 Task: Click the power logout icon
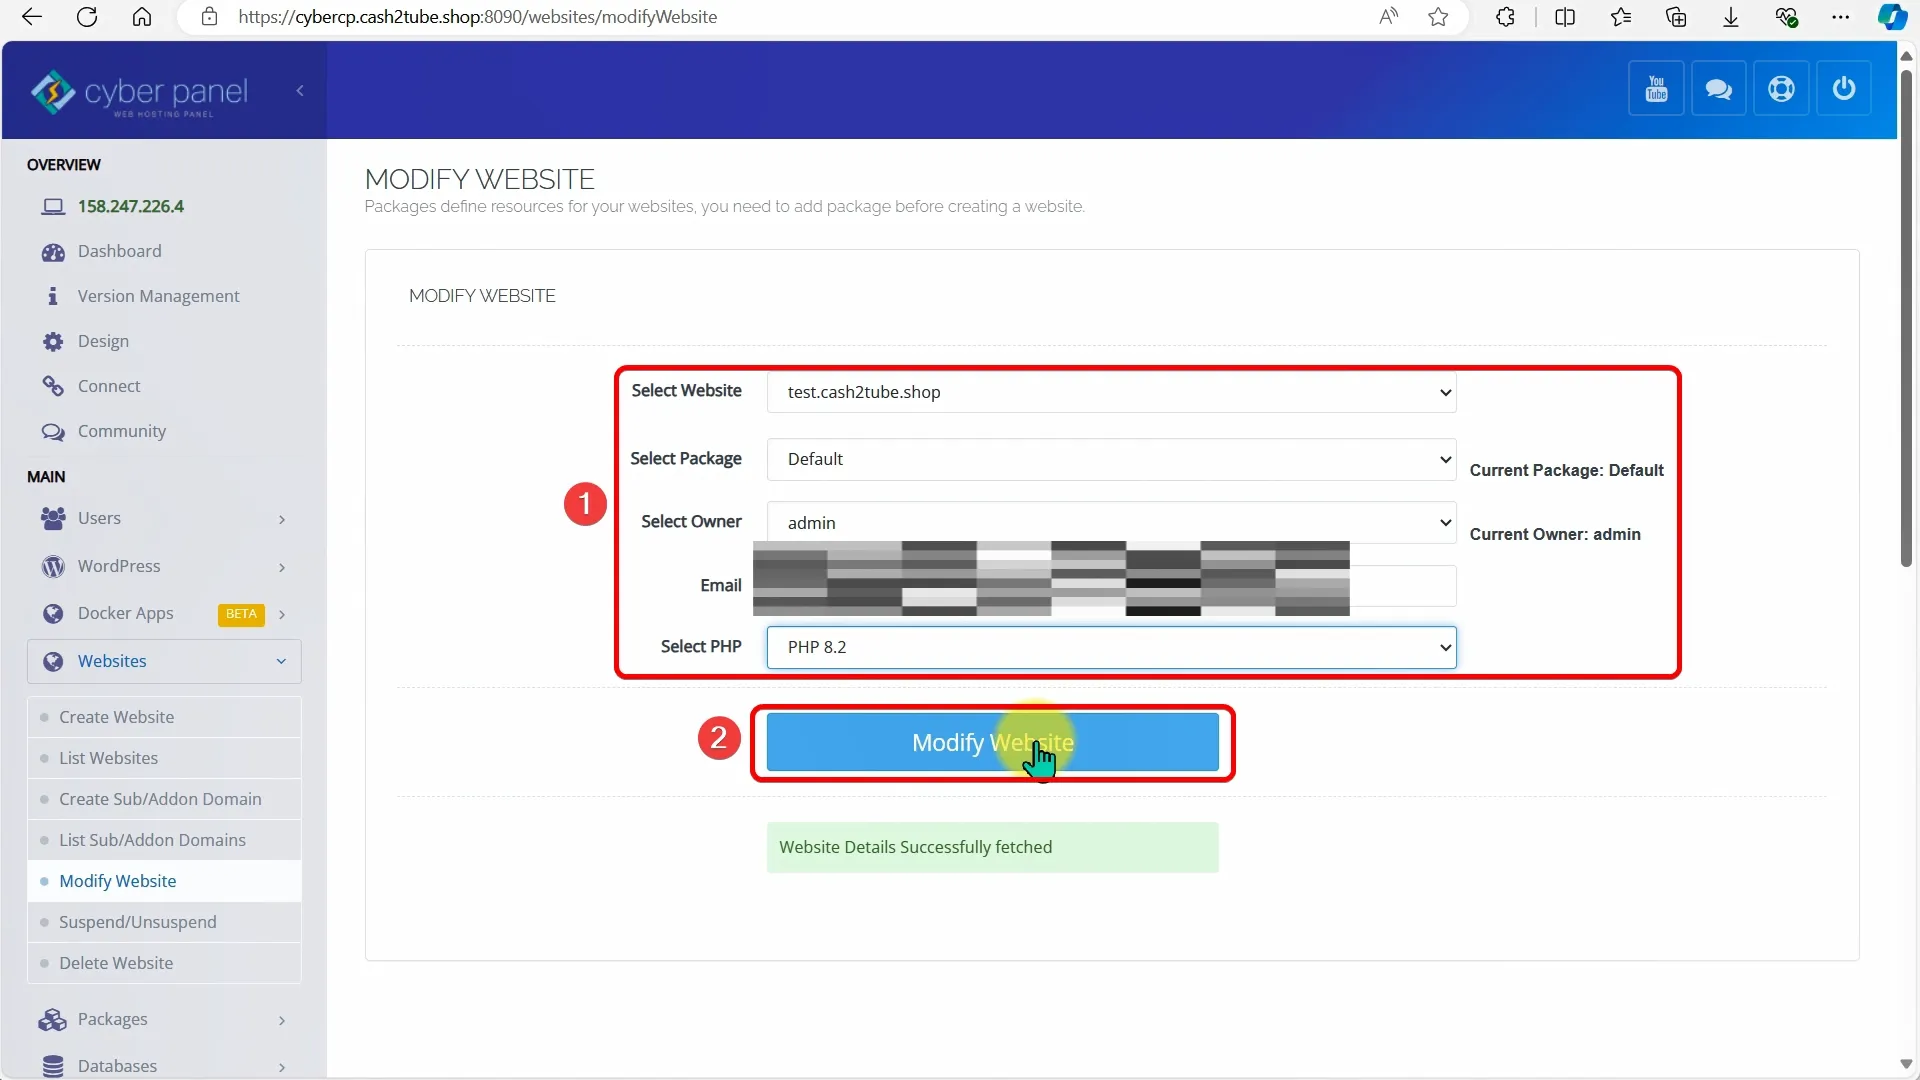click(x=1843, y=89)
